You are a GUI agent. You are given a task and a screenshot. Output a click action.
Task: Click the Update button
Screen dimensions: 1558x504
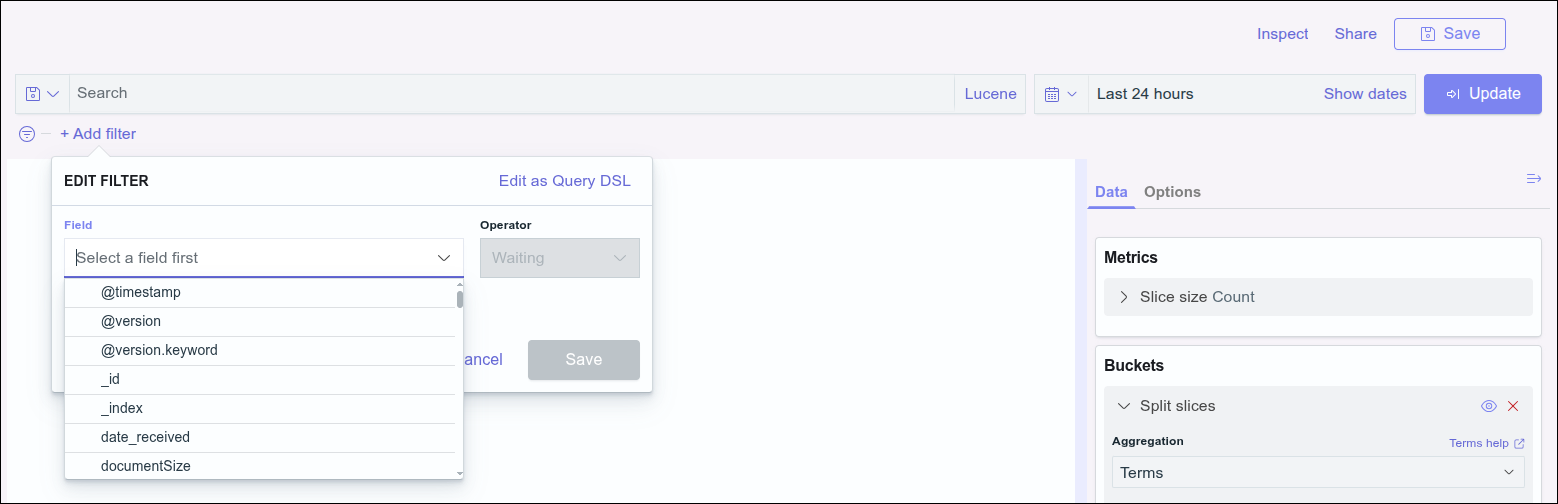[1482, 94]
